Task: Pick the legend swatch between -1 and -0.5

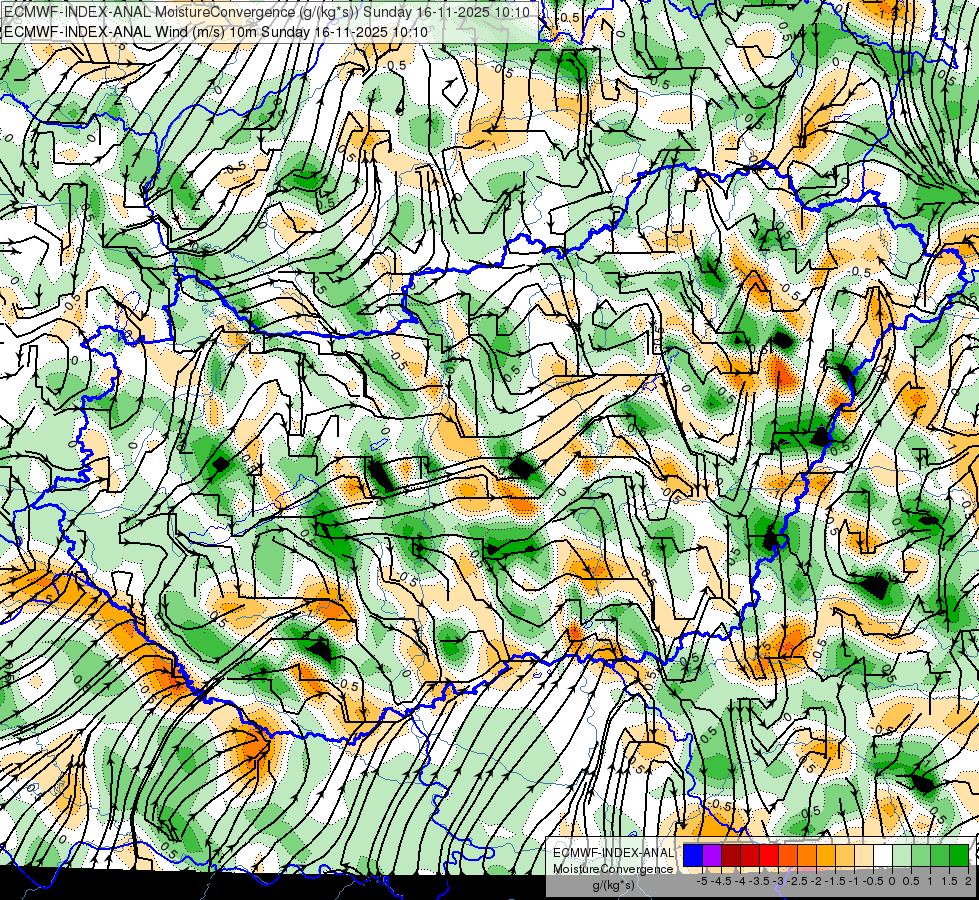Action: click(864, 856)
